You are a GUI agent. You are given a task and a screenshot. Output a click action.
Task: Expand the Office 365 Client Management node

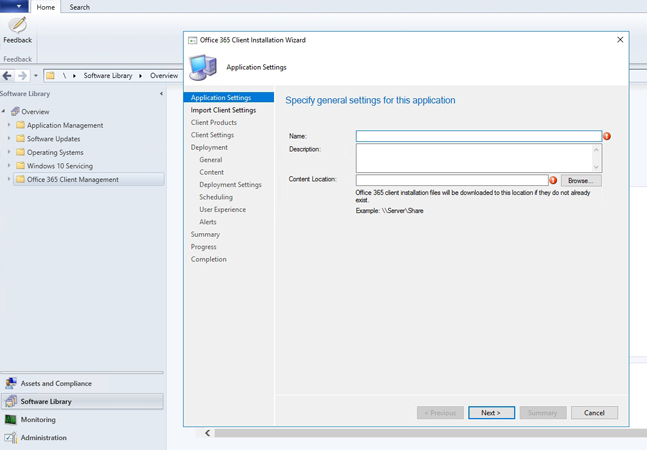pyautogui.click(x=9, y=179)
